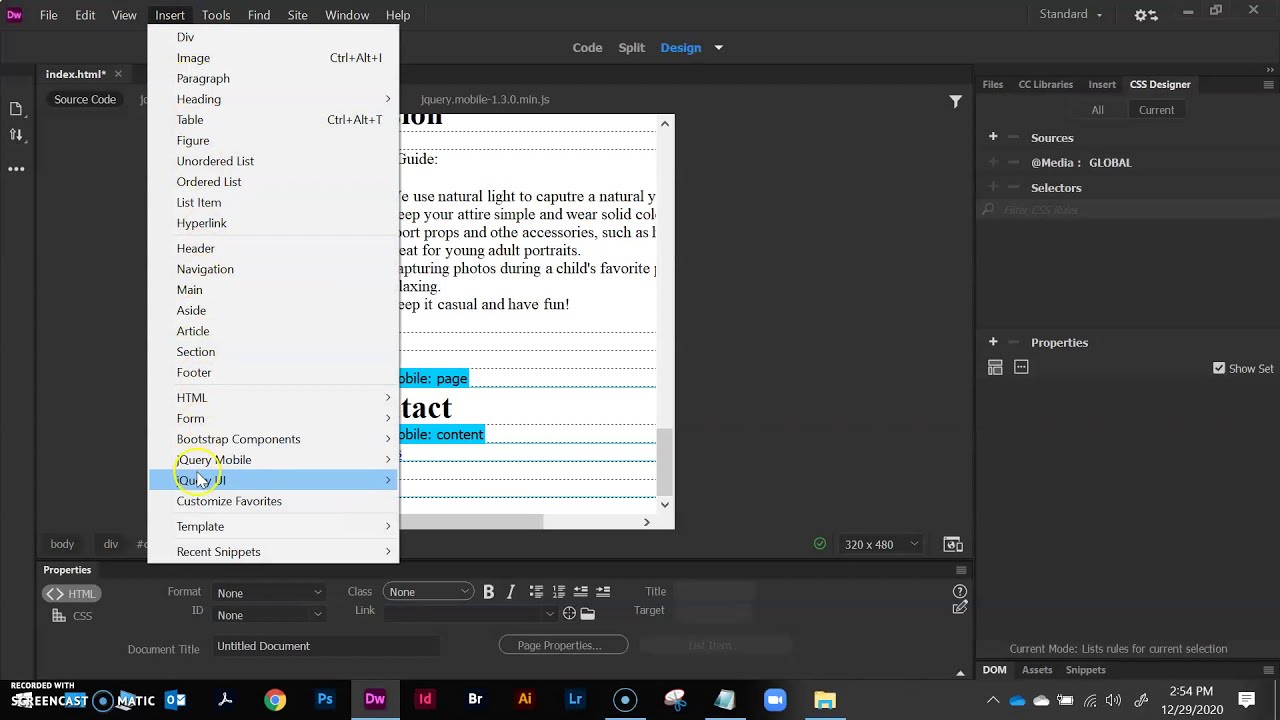Switch to Code view
The image size is (1280, 720).
tap(587, 48)
